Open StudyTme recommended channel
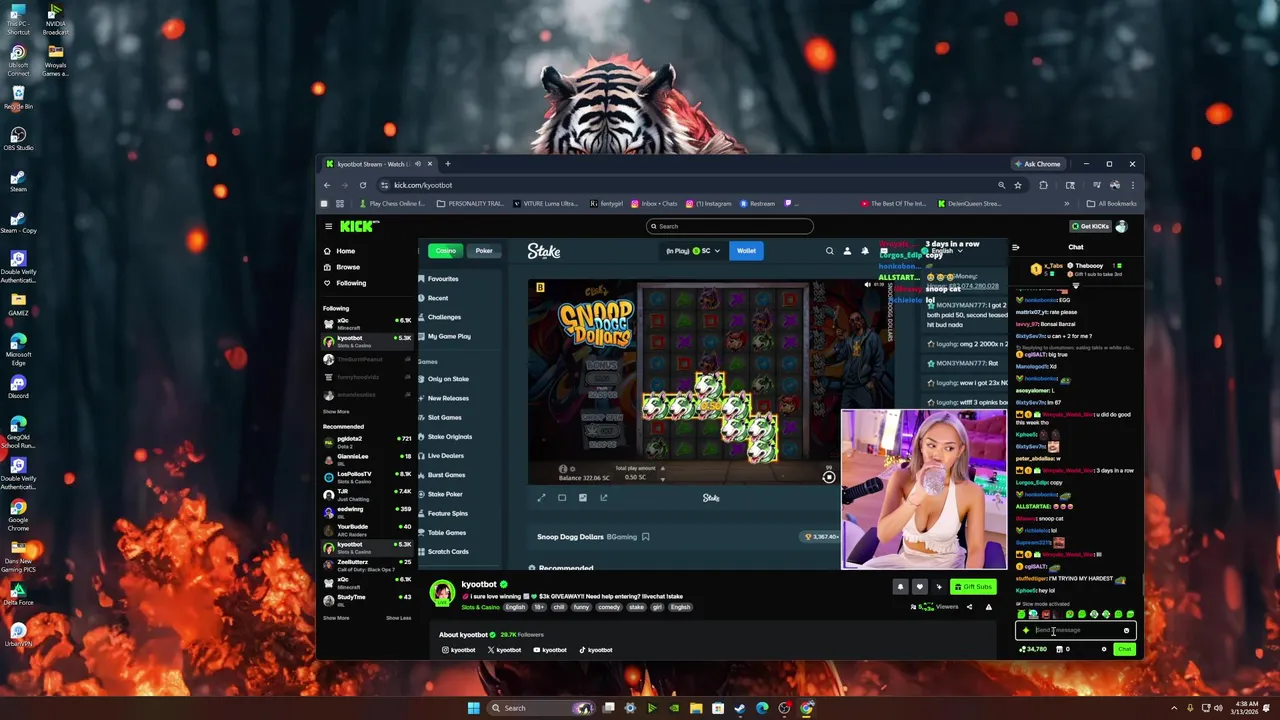Screen dimensions: 1280x720 click(x=367, y=599)
